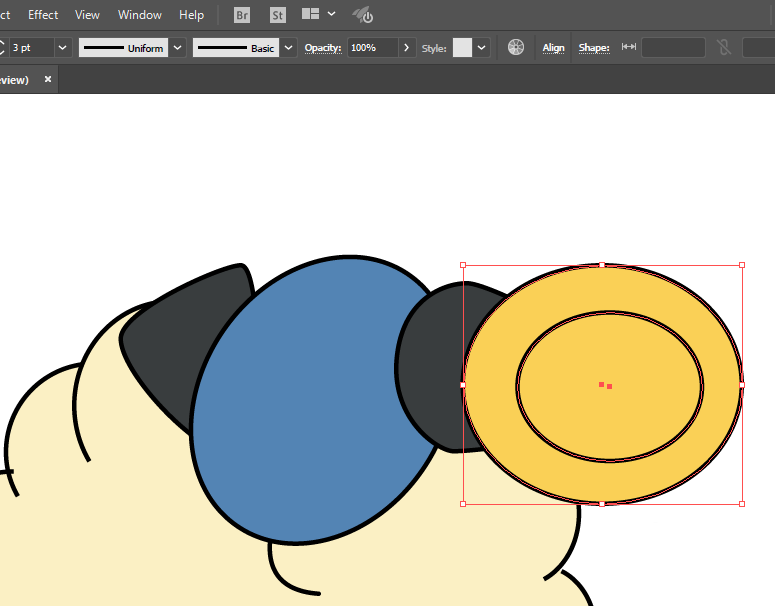Open Adobe Stock via St icon
775x606 pixels.
pyautogui.click(x=278, y=15)
